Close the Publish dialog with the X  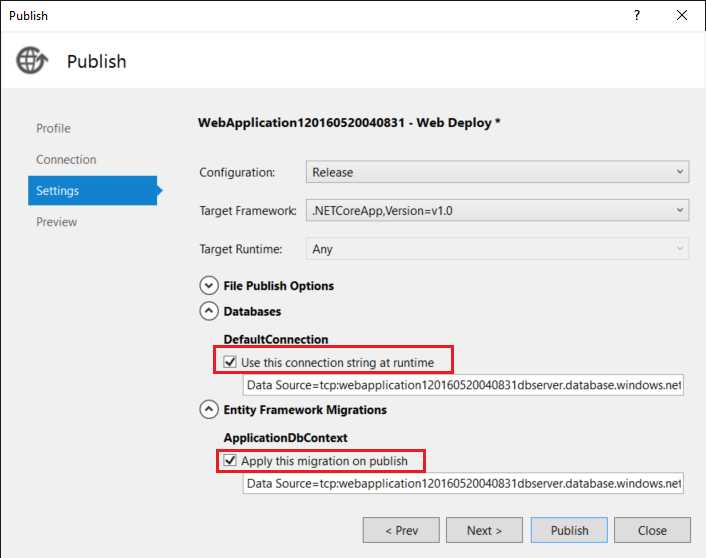point(682,15)
